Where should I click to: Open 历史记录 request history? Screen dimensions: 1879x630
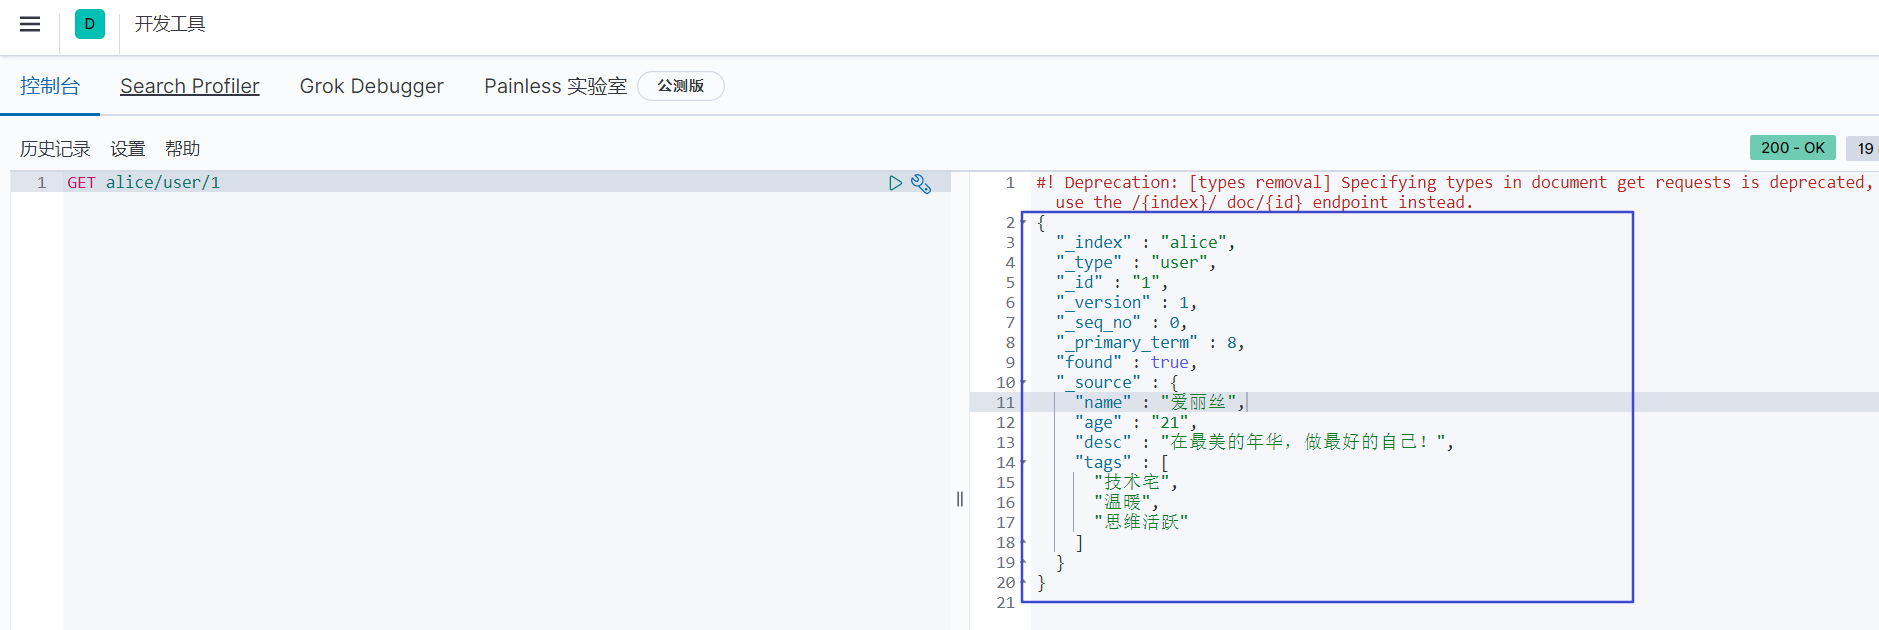(55, 149)
